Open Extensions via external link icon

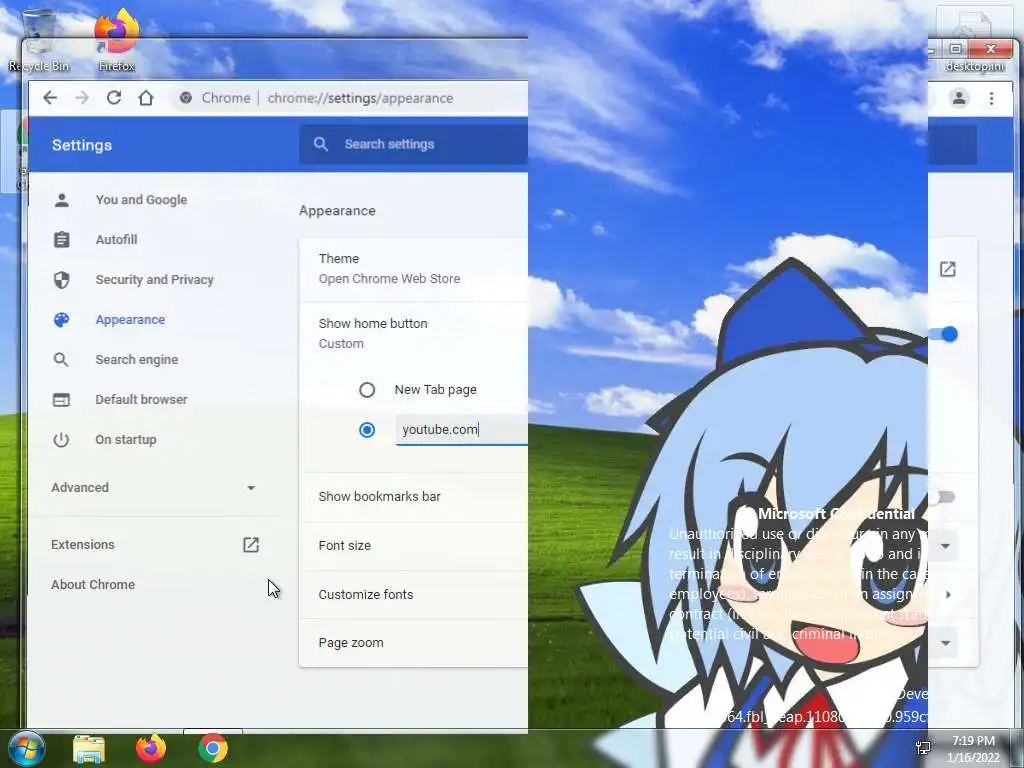(251, 545)
